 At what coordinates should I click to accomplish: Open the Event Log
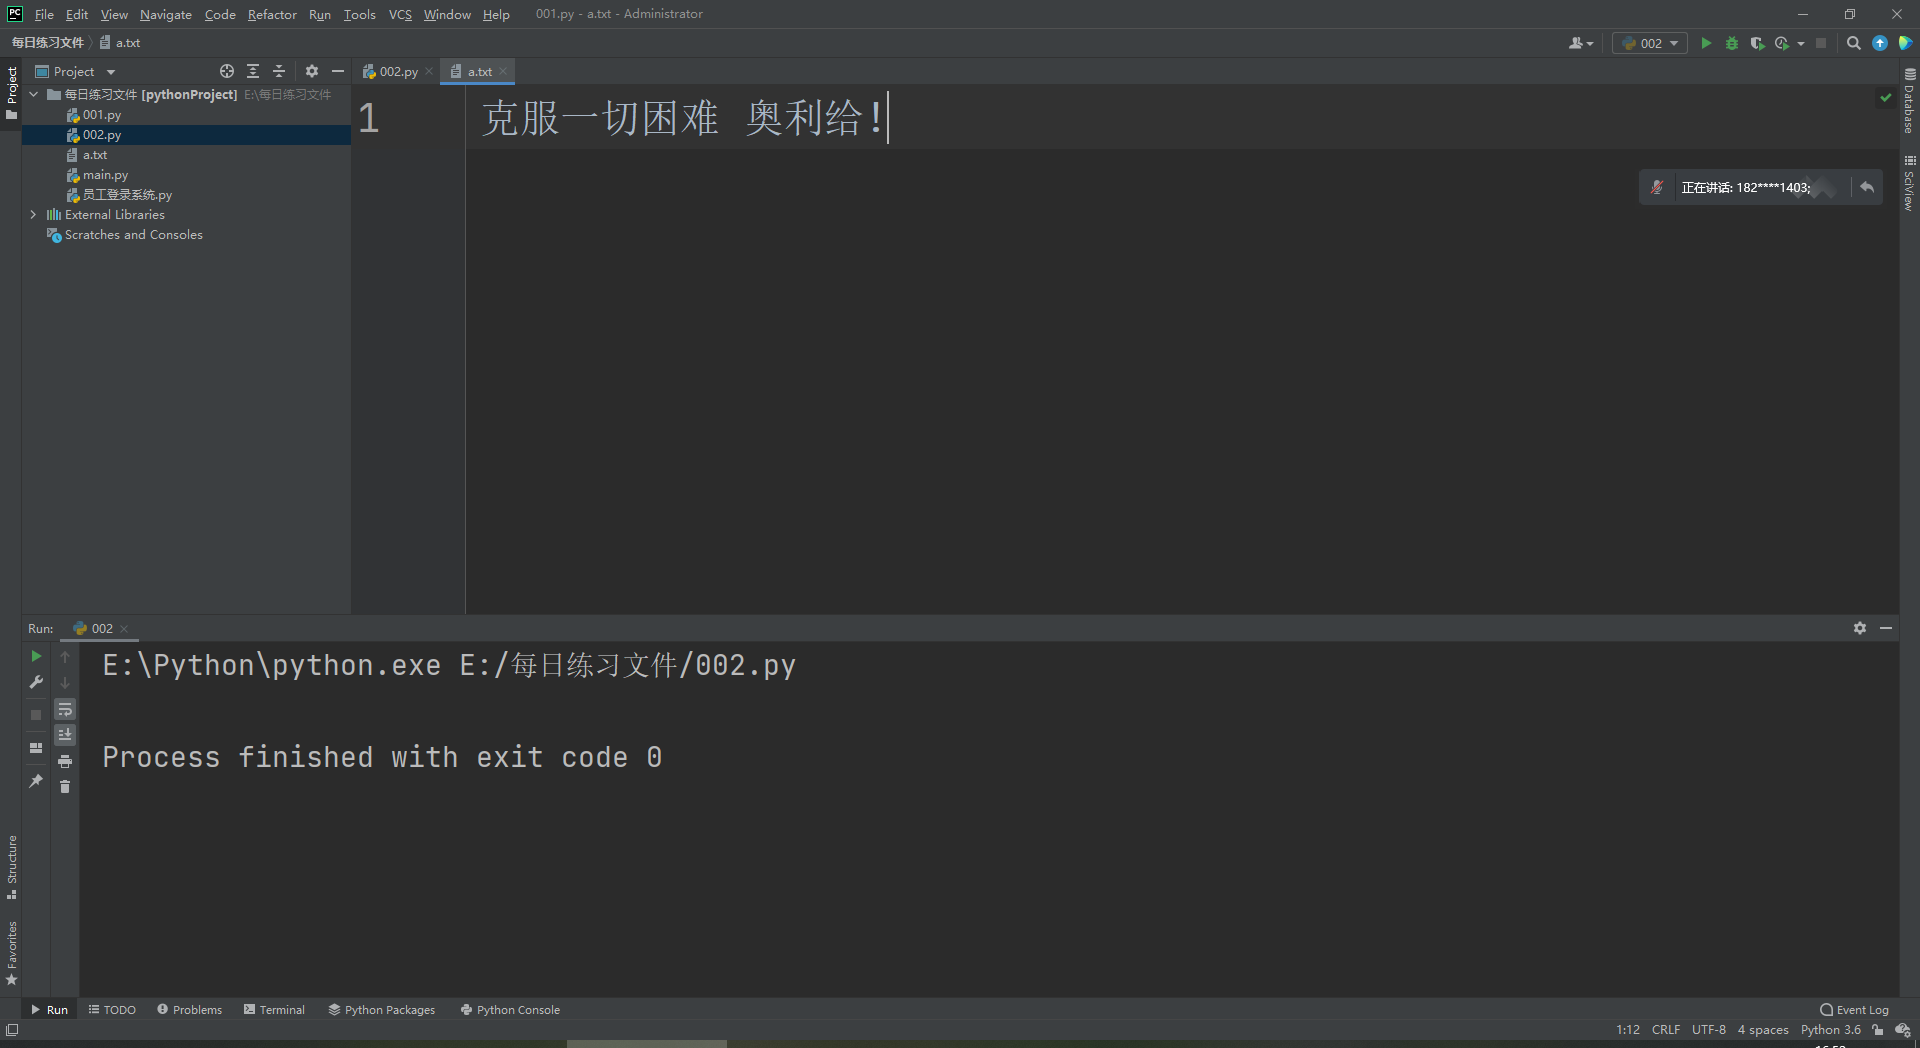click(1855, 1010)
